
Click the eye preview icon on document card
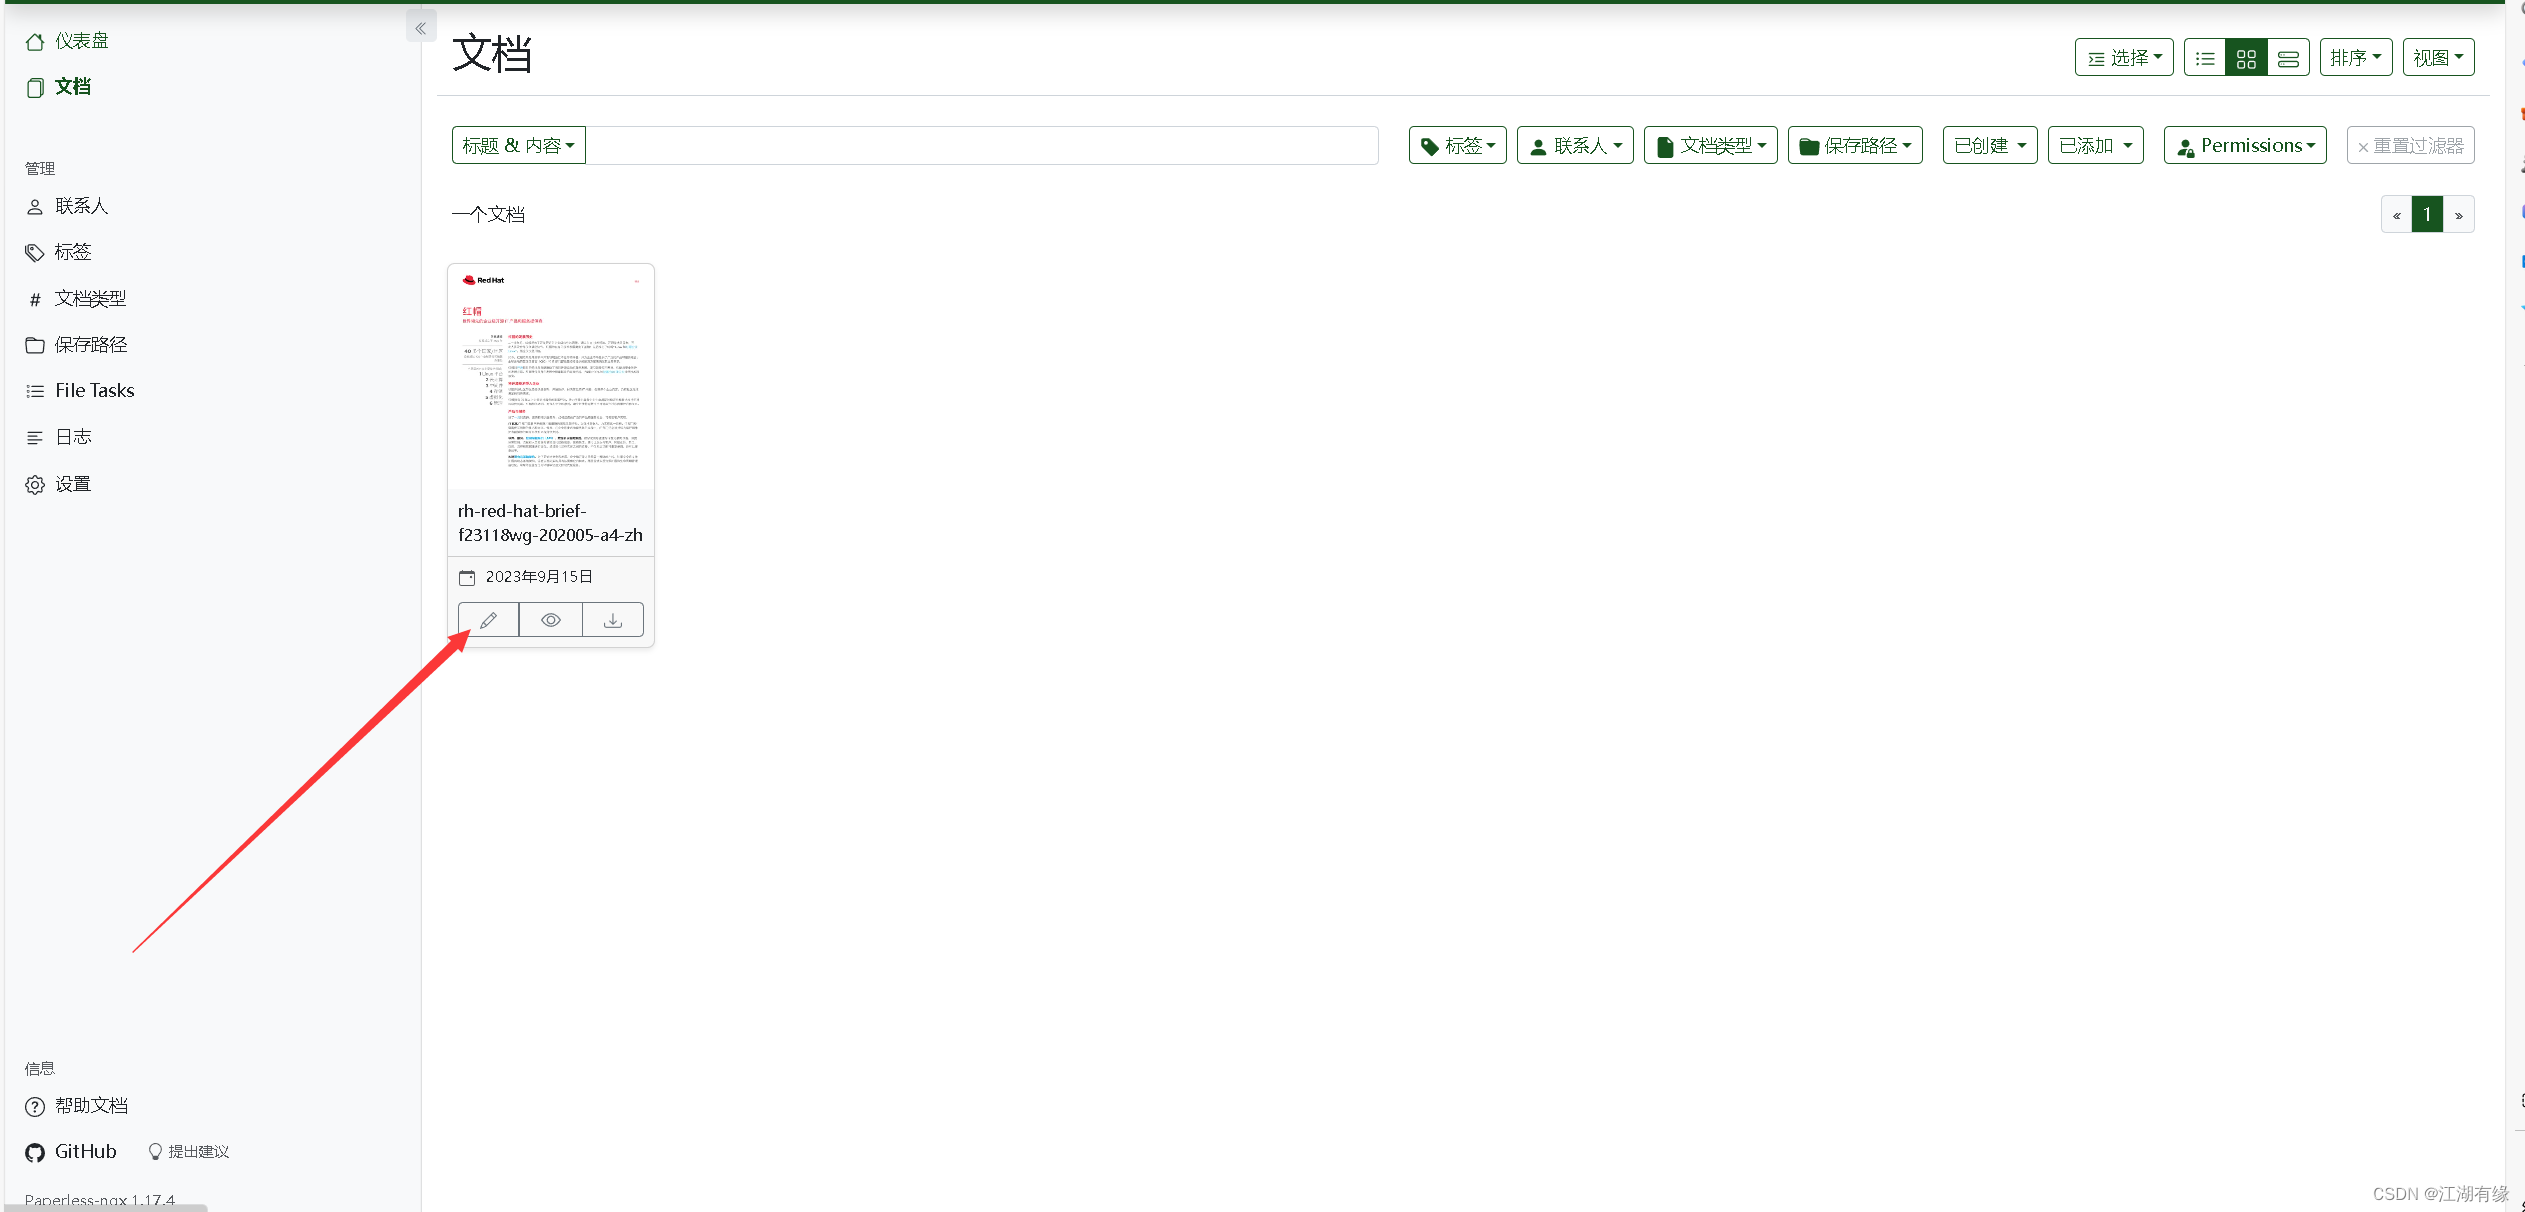click(x=550, y=620)
